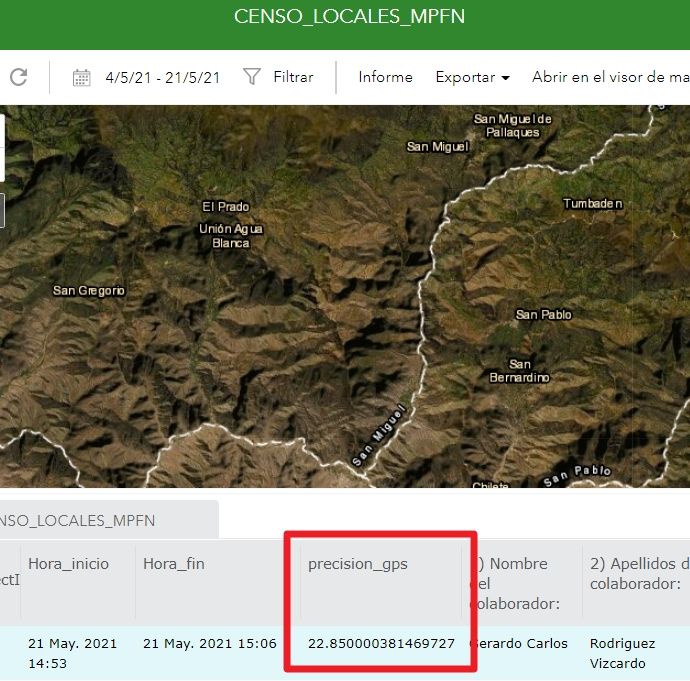The height and width of the screenshot is (681, 690).
Task: Click the Rodriguez Vizcardo cell
Action: pyautogui.click(x=622, y=653)
